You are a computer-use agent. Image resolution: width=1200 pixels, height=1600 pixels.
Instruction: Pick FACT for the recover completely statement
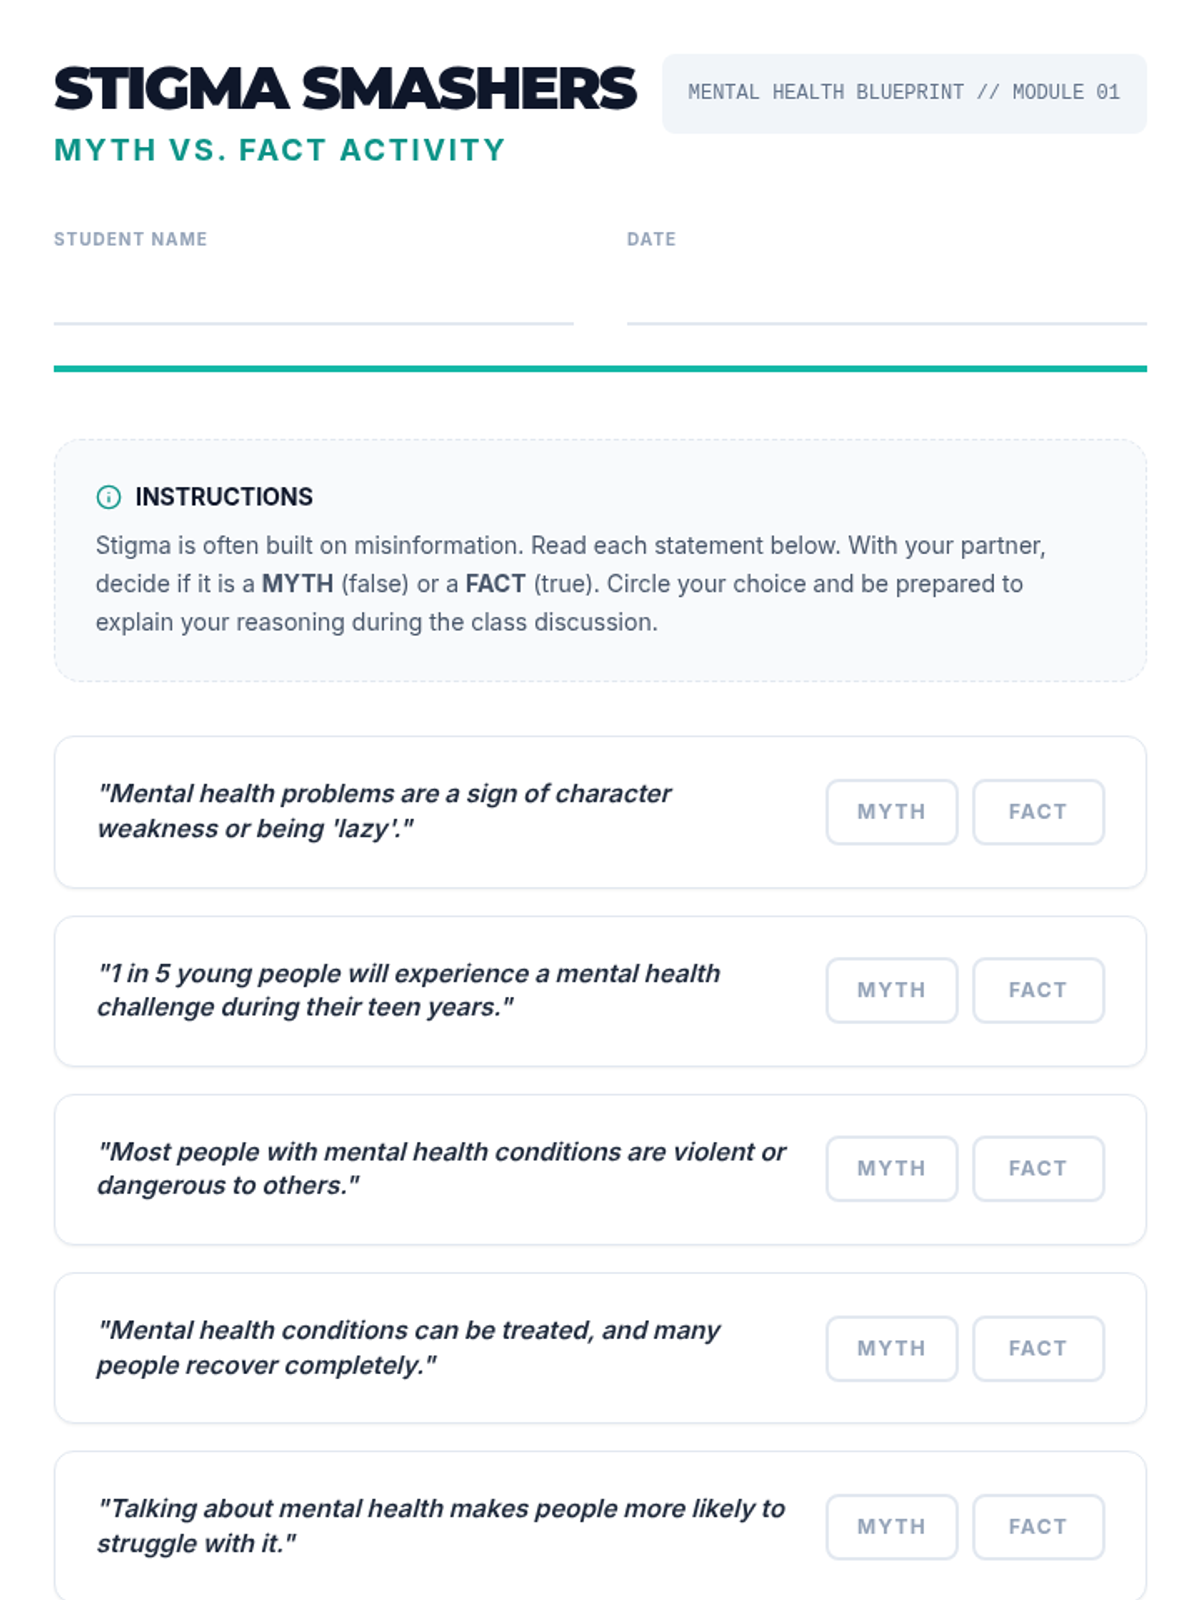click(1038, 1348)
